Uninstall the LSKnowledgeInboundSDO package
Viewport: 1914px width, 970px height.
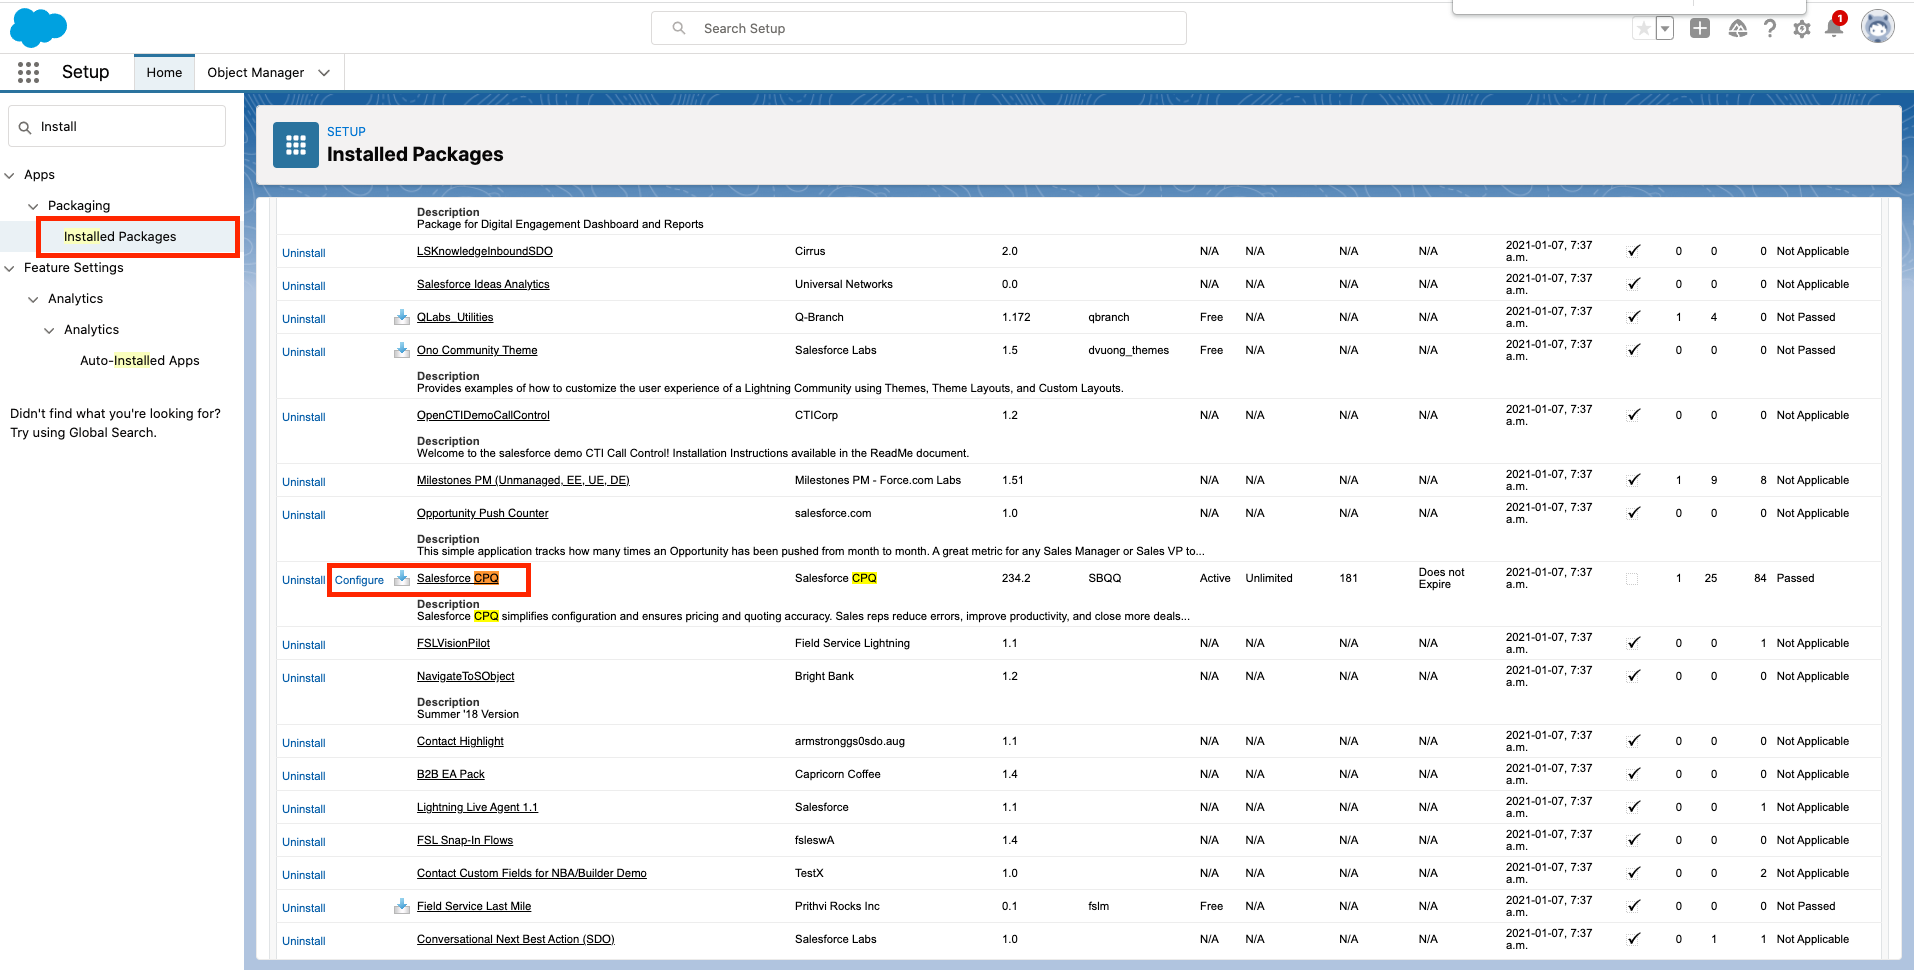tap(304, 253)
